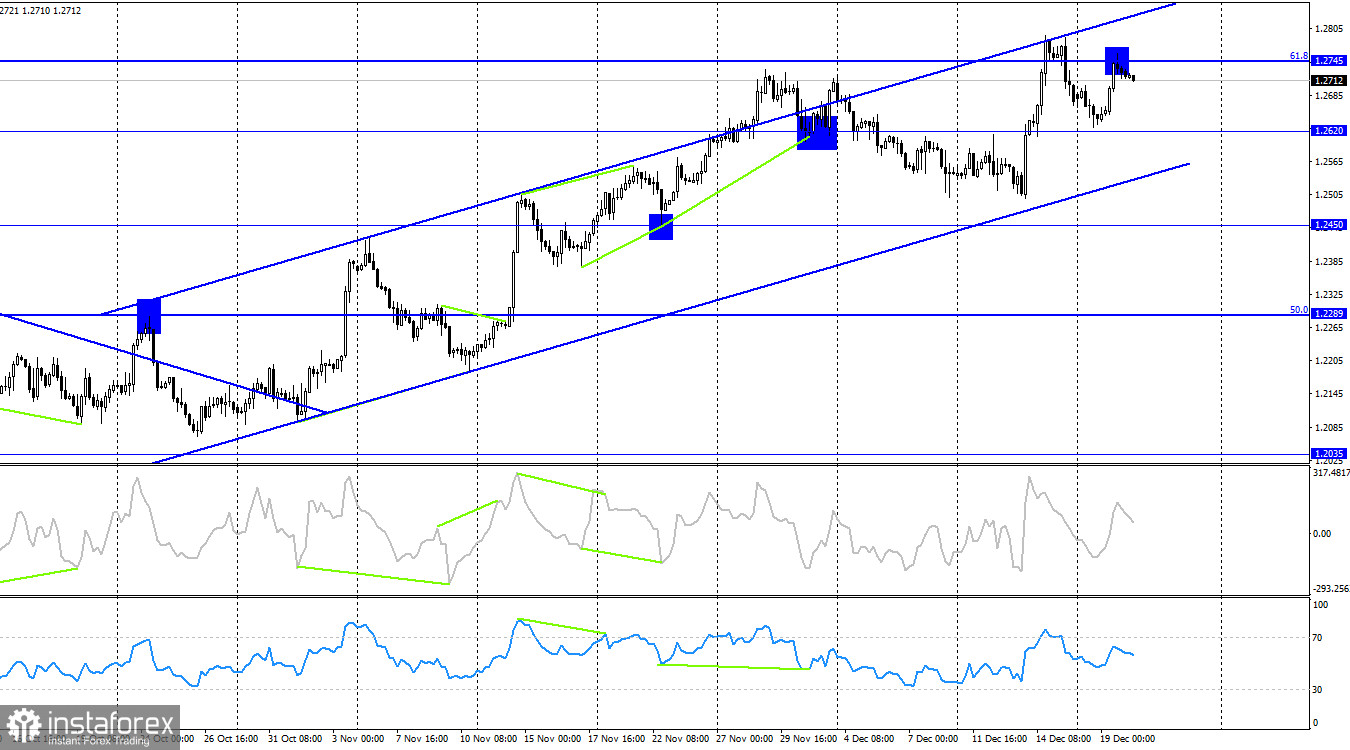Image resolution: width=1350 pixels, height=750 pixels.
Task: Click the 1.2205 price axis value
Action: pos(1330,361)
